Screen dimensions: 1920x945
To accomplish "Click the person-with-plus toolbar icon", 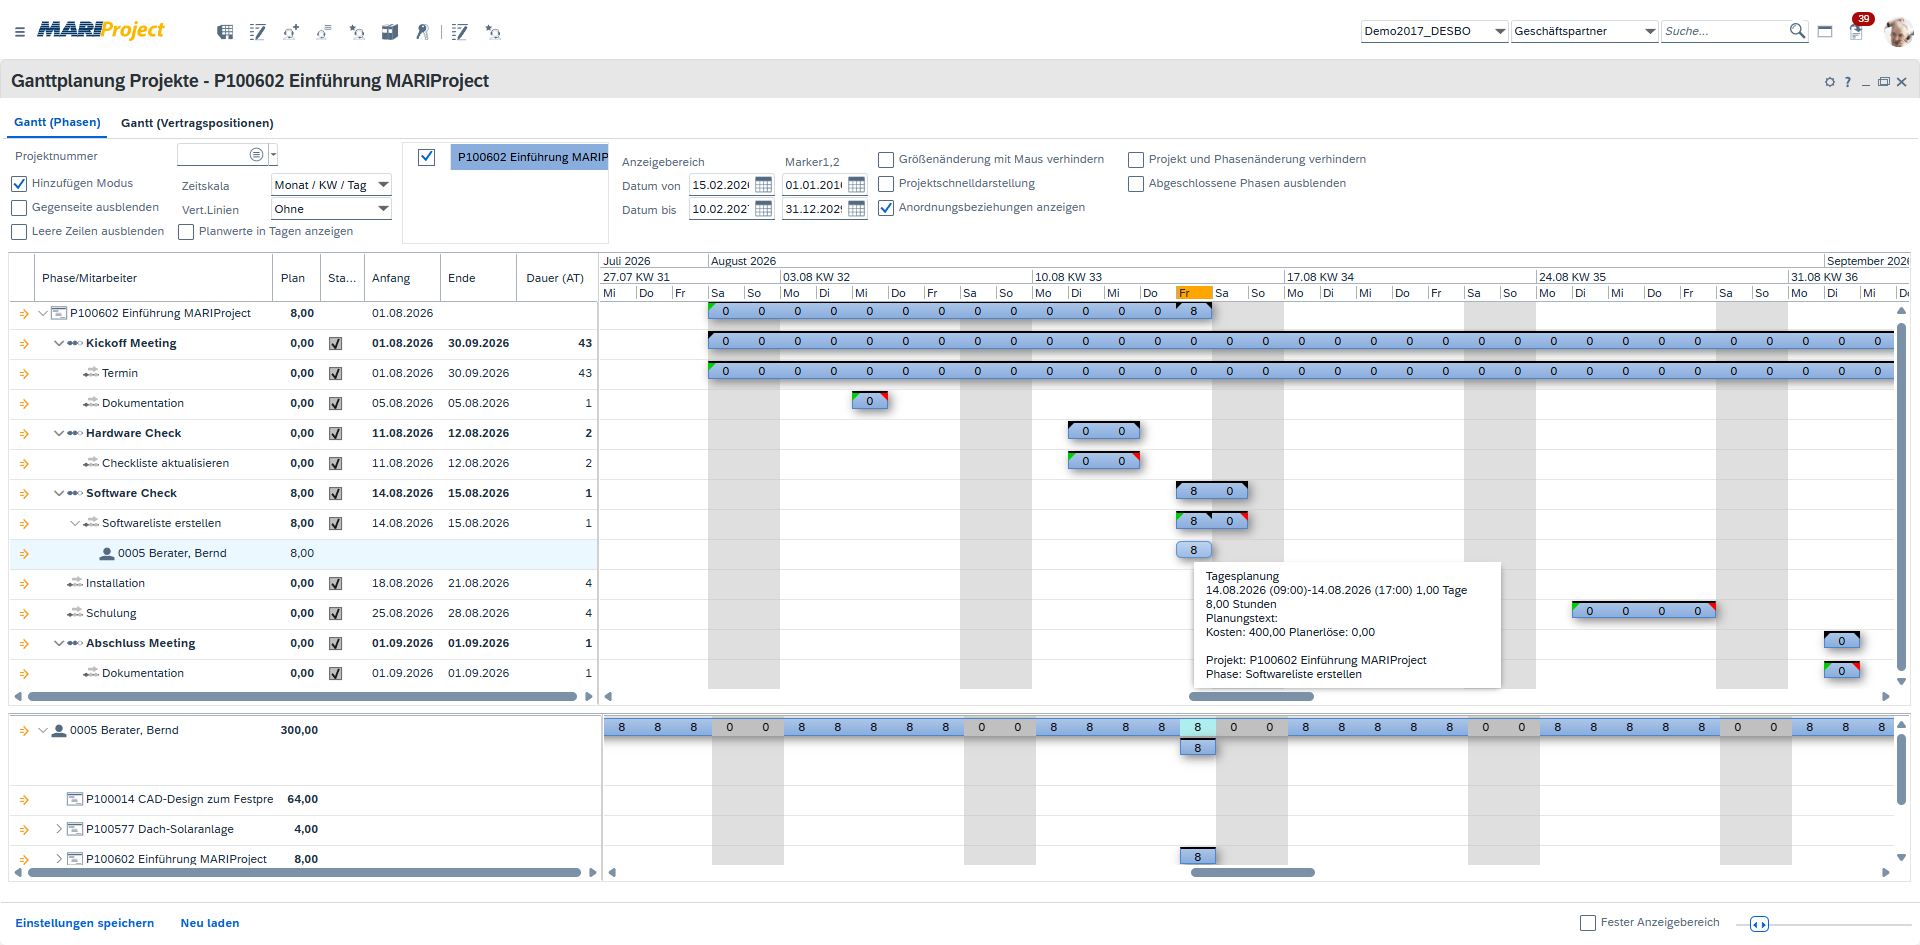I will pyautogui.click(x=291, y=32).
